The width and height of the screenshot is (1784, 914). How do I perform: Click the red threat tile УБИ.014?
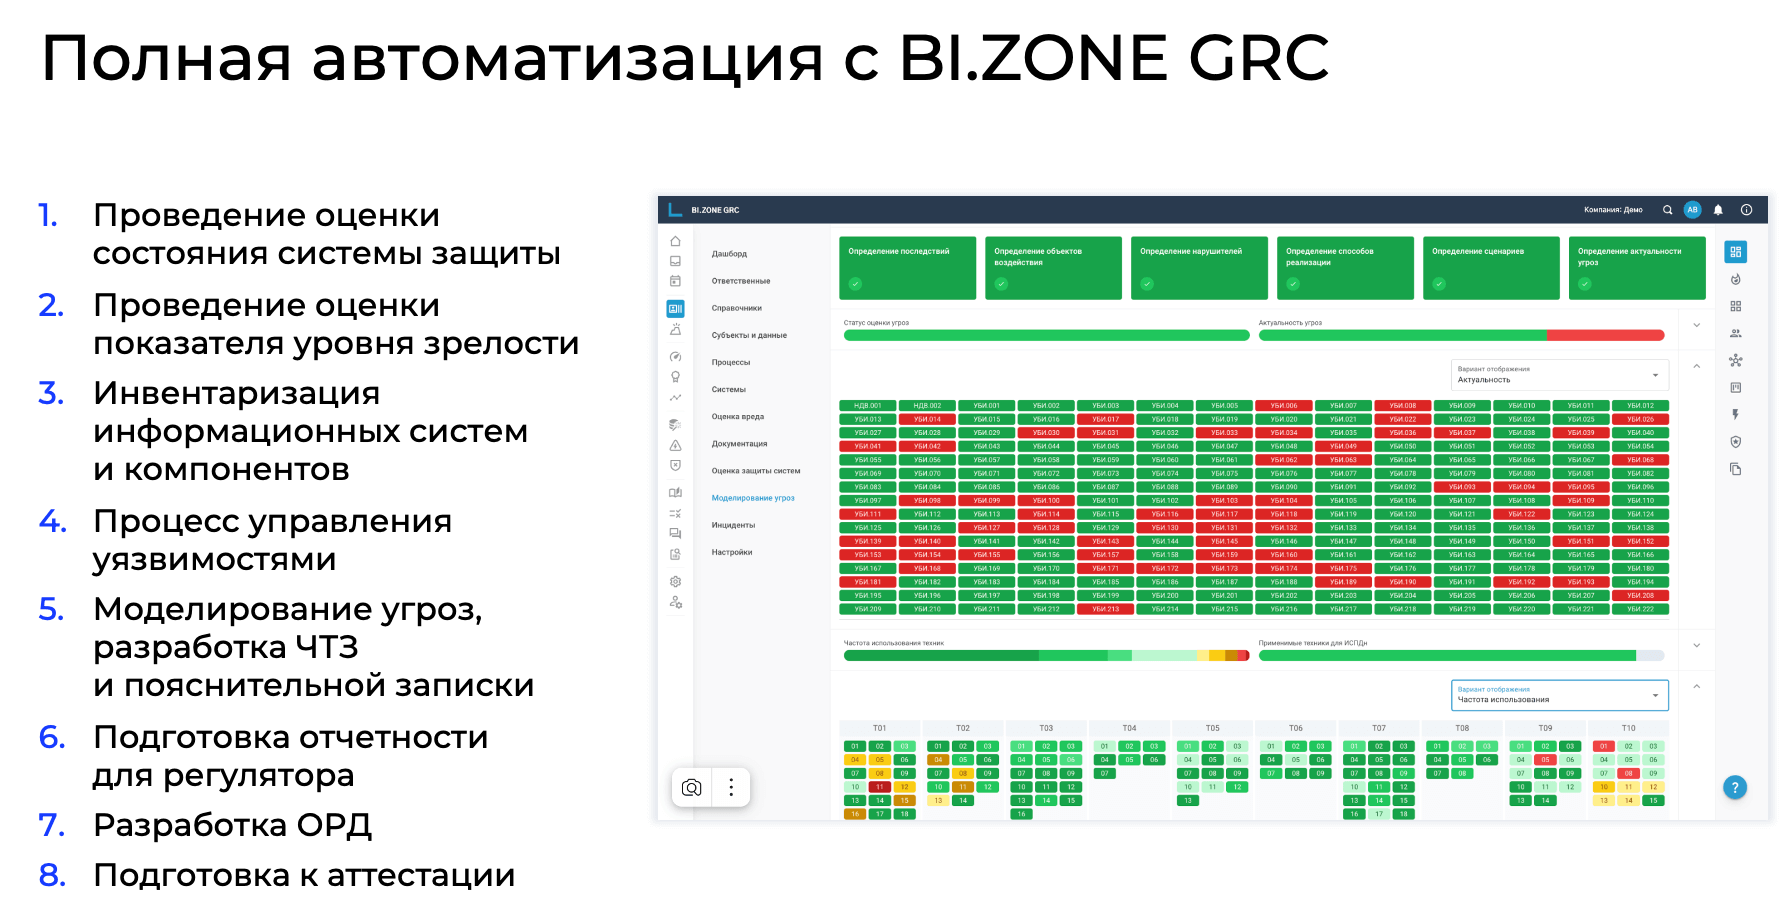(x=927, y=419)
